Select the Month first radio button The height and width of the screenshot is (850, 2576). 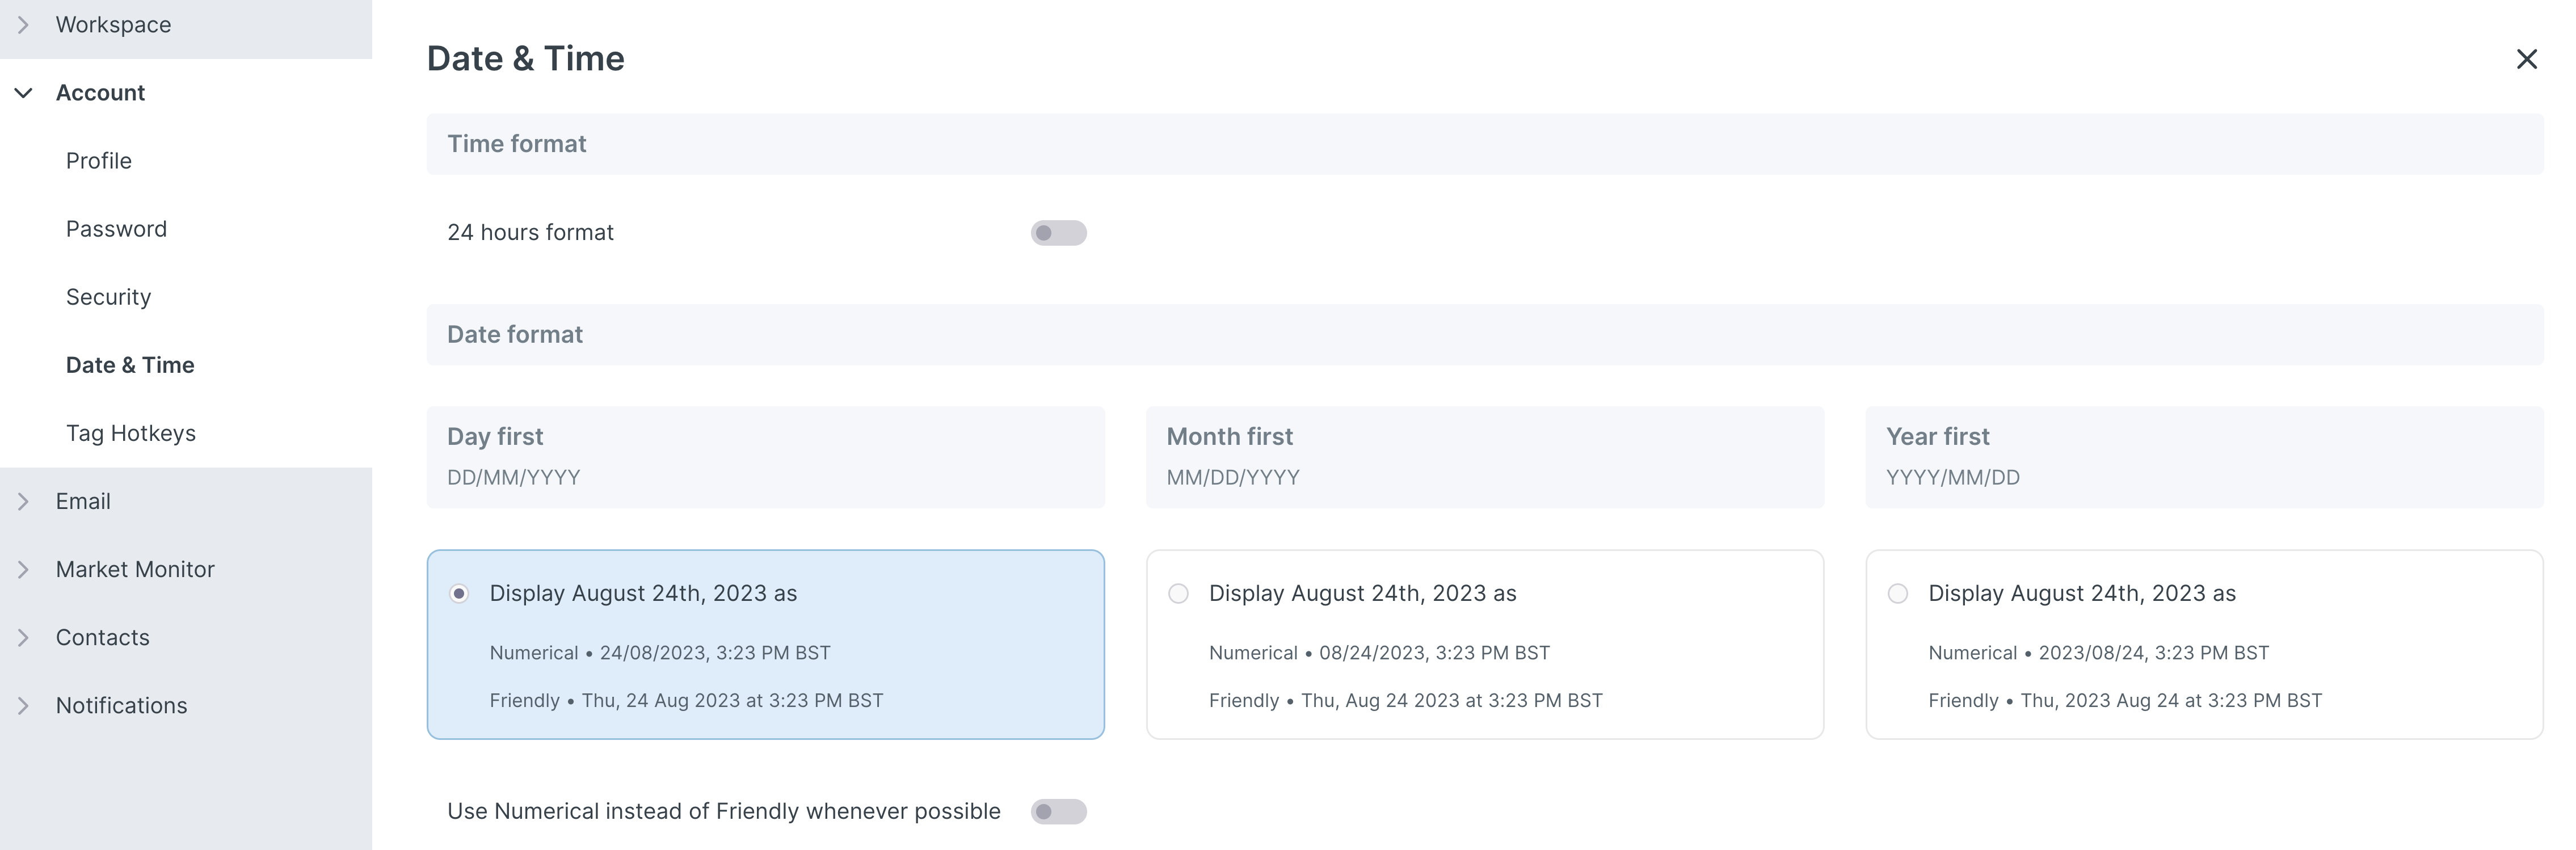(1178, 594)
